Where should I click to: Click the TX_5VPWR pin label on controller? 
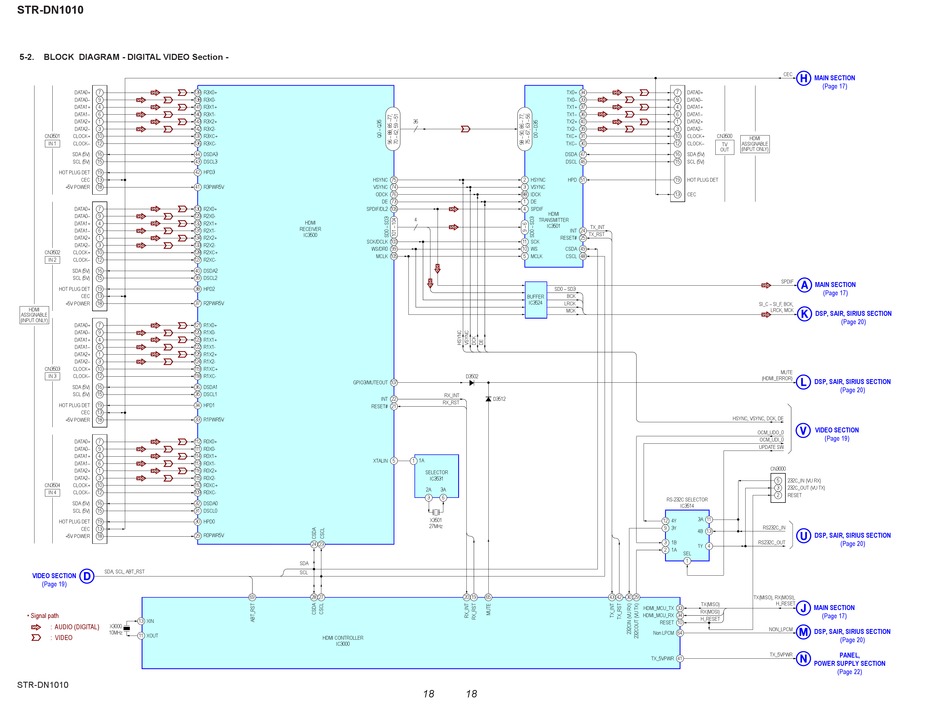pyautogui.click(x=663, y=658)
